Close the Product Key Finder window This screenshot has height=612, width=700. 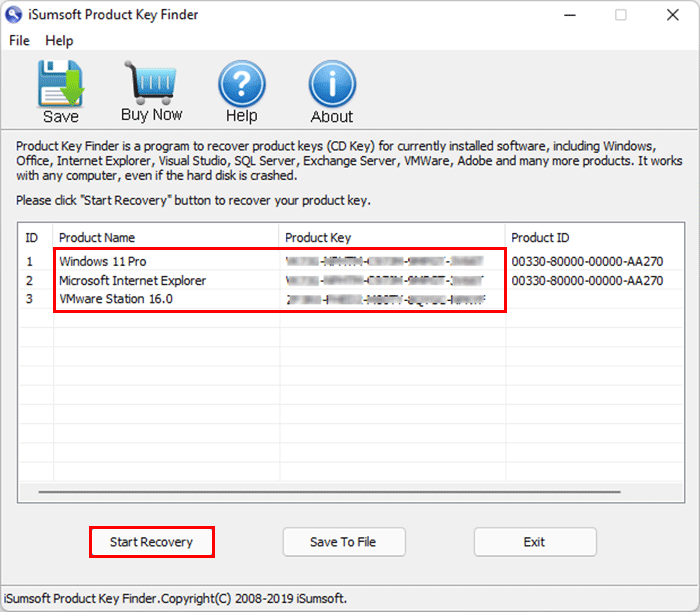click(x=673, y=15)
